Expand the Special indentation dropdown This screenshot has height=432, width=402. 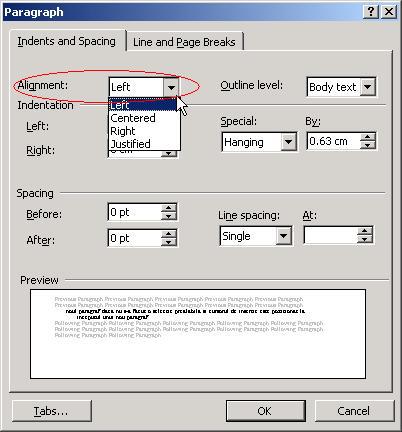(x=288, y=142)
